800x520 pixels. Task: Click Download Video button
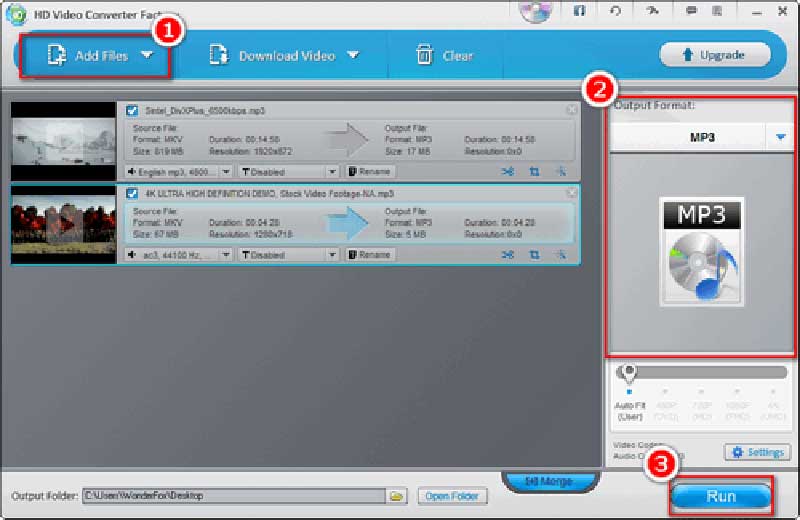(x=283, y=56)
